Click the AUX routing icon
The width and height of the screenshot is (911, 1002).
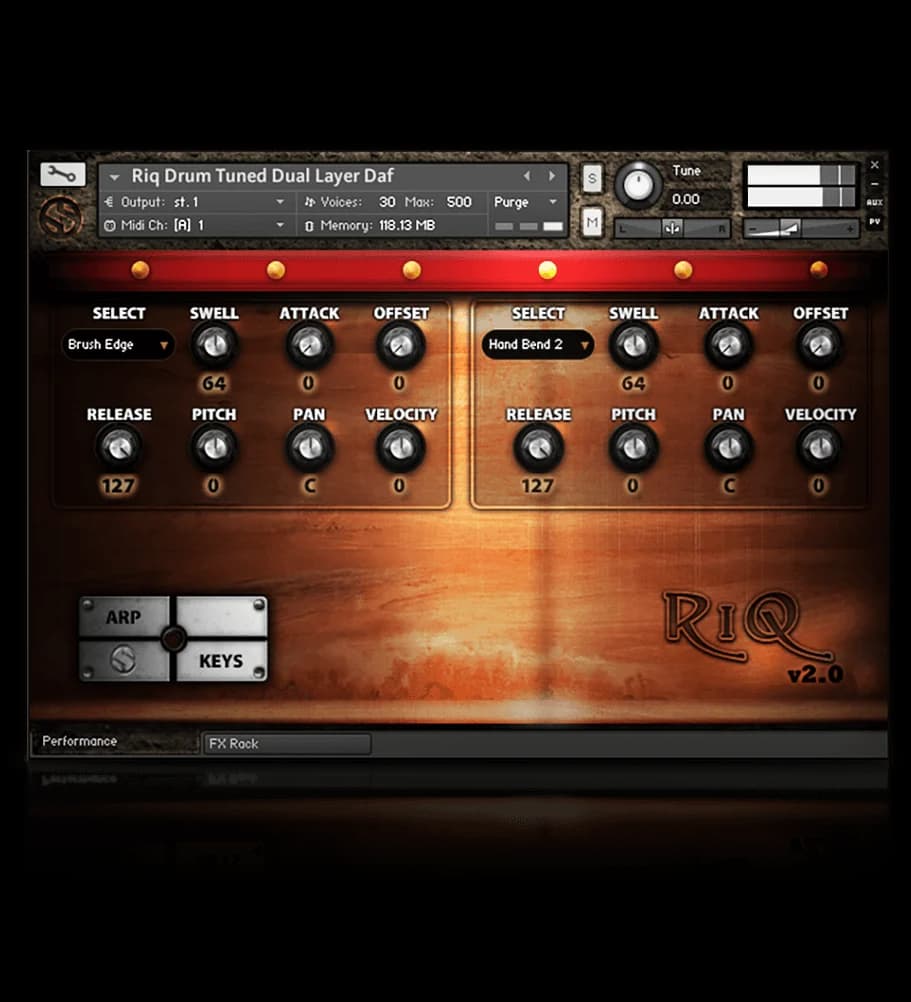[x=876, y=202]
